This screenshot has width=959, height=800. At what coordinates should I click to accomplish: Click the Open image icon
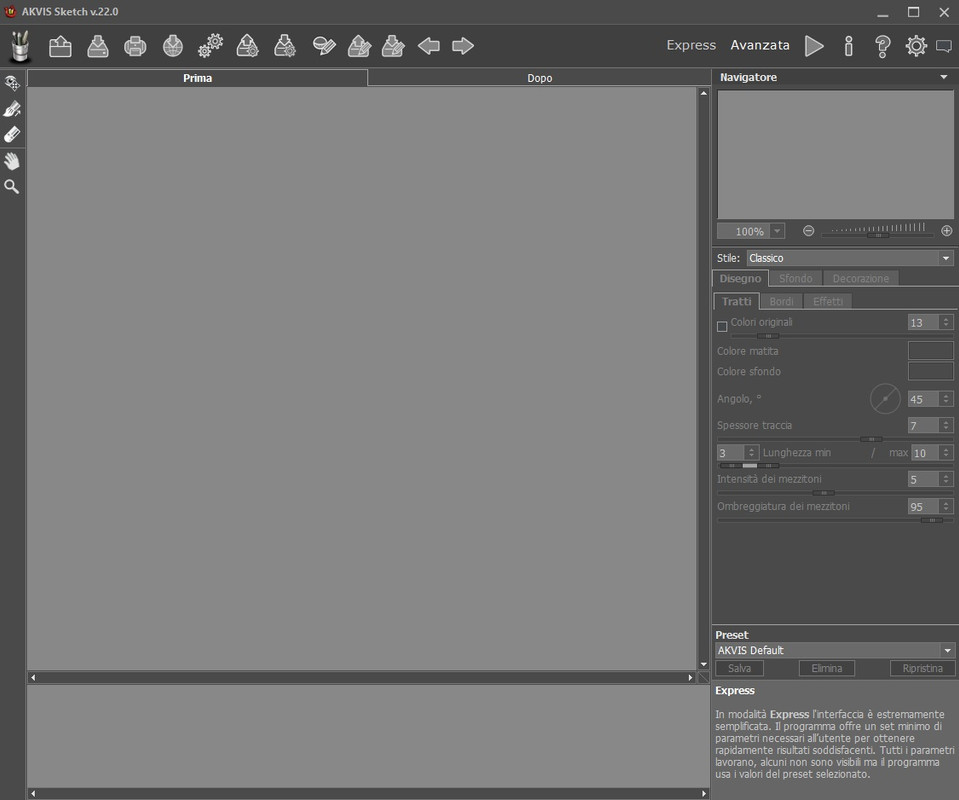pos(60,46)
